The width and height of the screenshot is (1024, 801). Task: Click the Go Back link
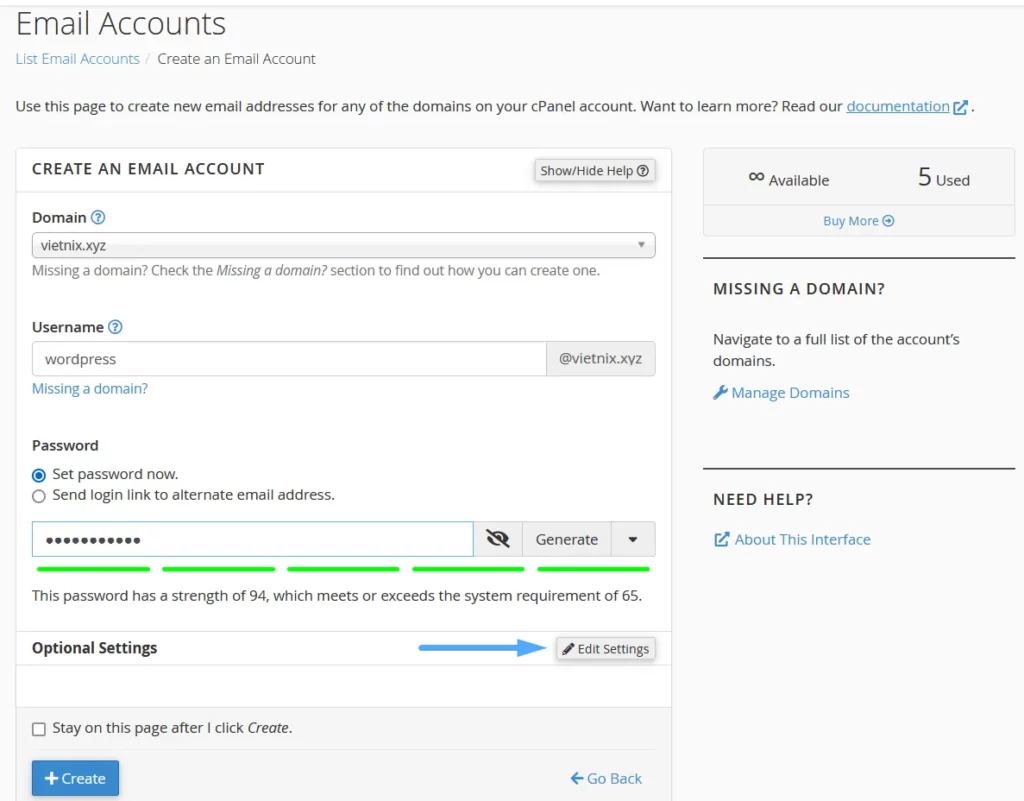point(605,777)
